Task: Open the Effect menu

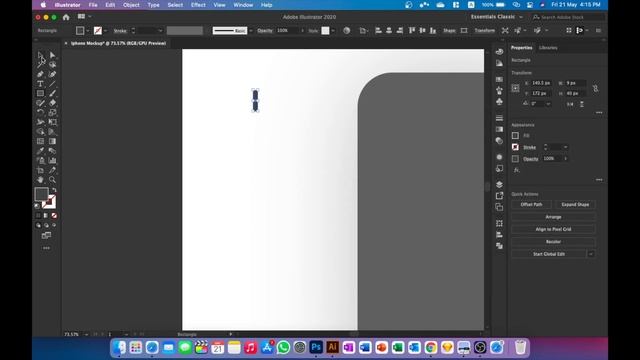Action: point(198,5)
